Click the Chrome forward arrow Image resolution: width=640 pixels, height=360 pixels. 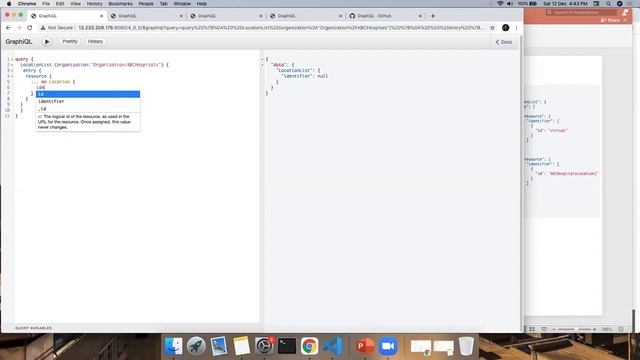tap(19, 28)
